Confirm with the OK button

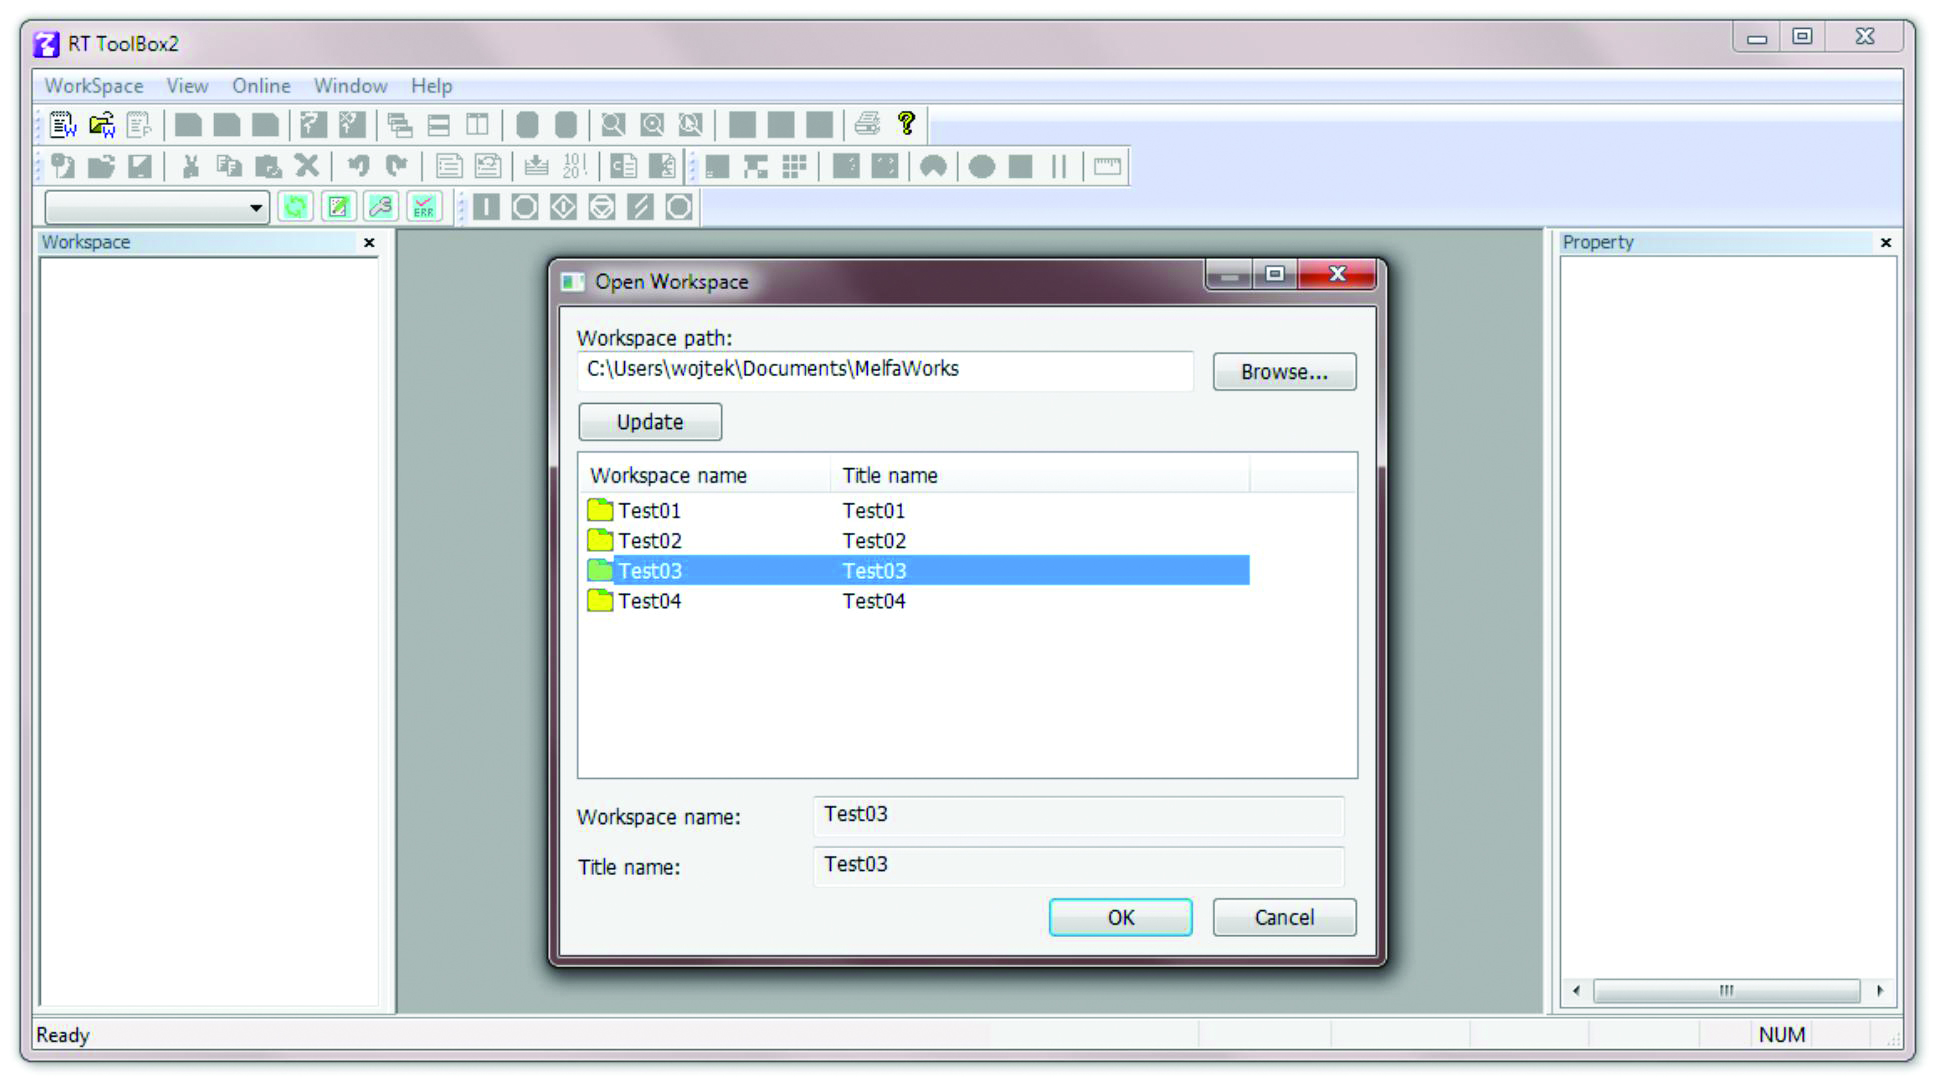pyautogui.click(x=1120, y=917)
